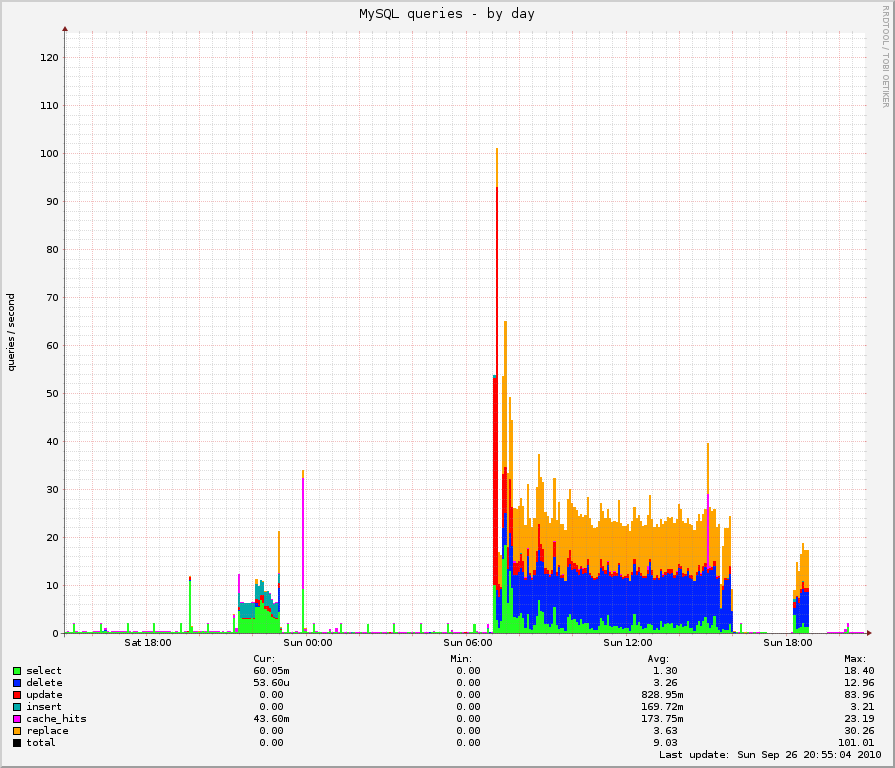Click the green select legend swatch
The width and height of the screenshot is (895, 768).
pos(17,671)
